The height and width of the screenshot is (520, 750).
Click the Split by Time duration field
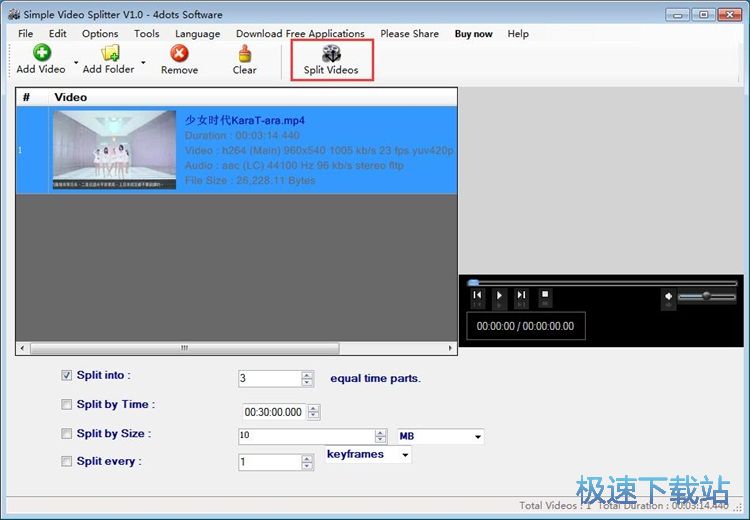[275, 412]
